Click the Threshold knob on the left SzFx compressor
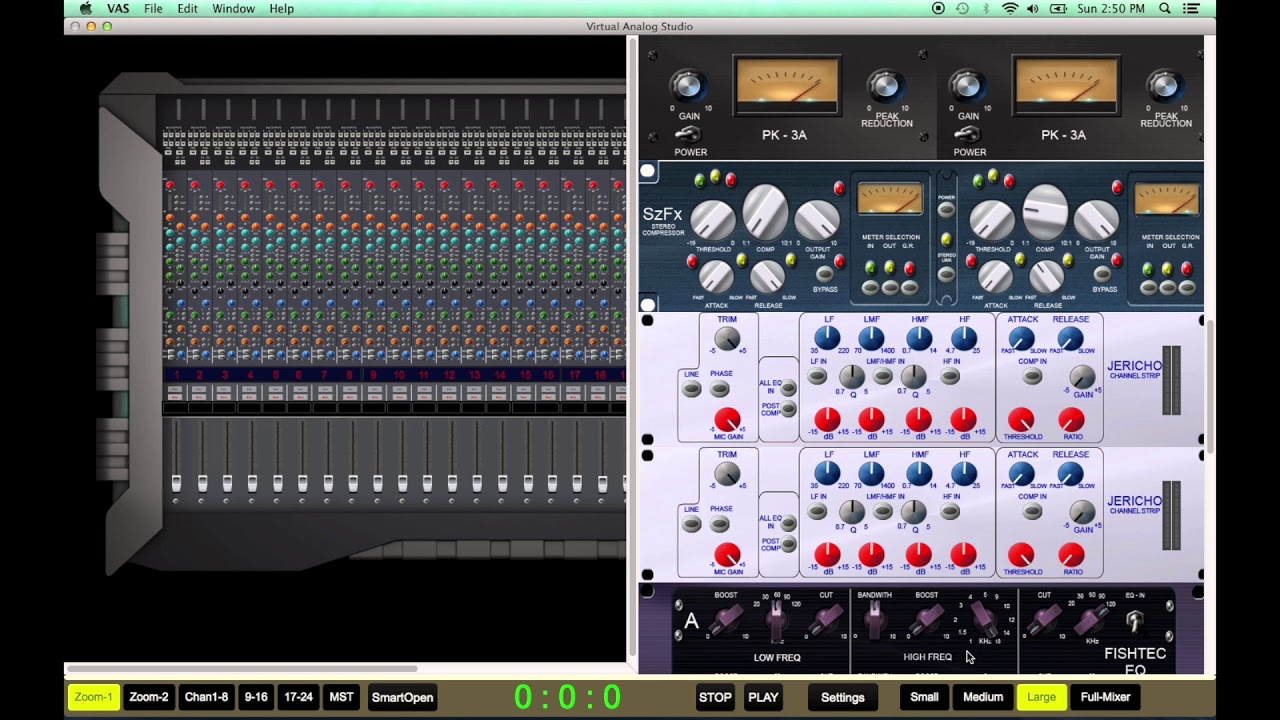The width and height of the screenshot is (1280, 720). [713, 219]
